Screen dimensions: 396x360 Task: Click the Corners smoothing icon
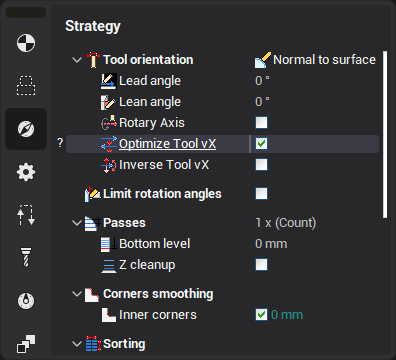pos(92,295)
